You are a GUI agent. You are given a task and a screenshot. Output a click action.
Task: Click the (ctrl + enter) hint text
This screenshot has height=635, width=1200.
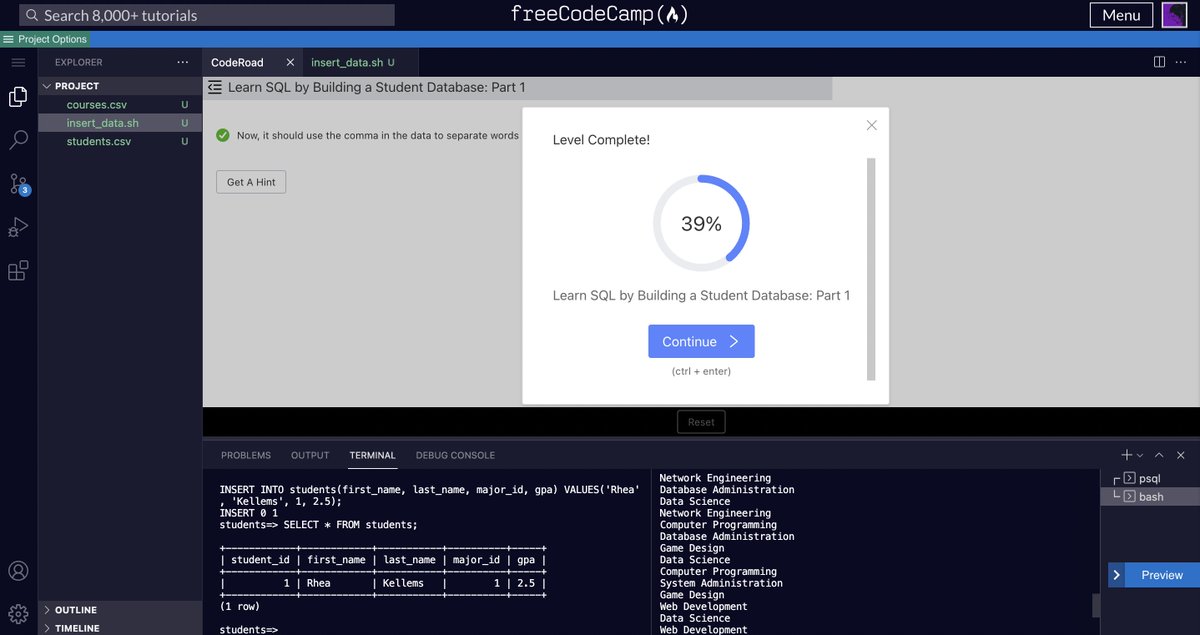pyautogui.click(x=701, y=371)
